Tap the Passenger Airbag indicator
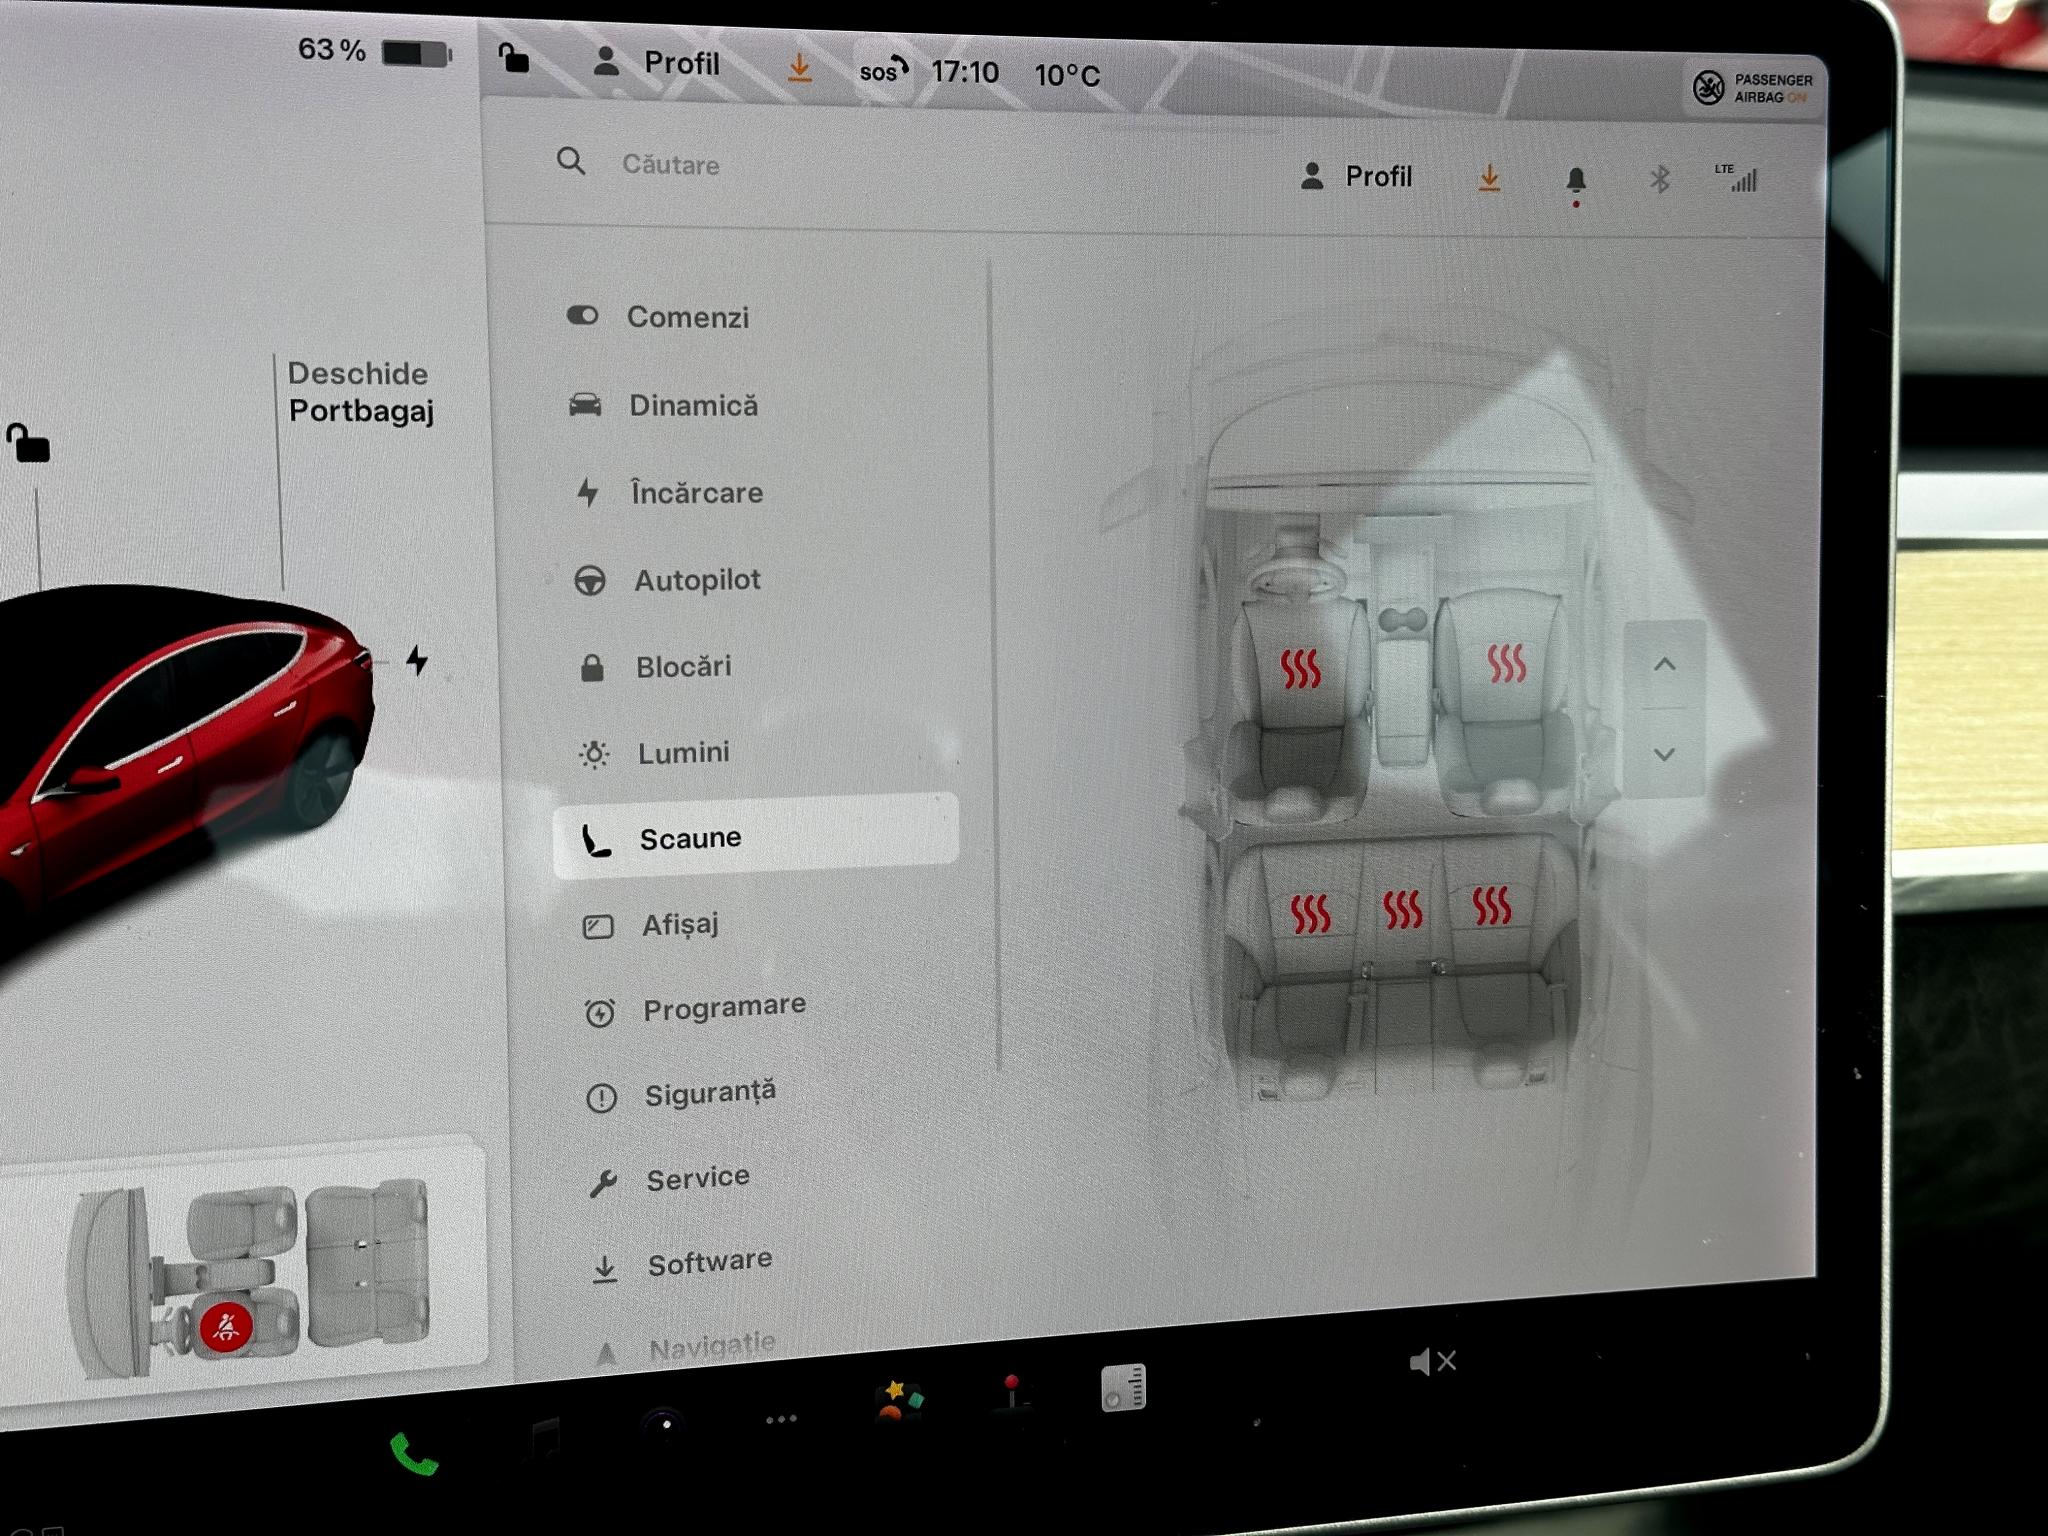The height and width of the screenshot is (1536, 2048). tap(1753, 88)
